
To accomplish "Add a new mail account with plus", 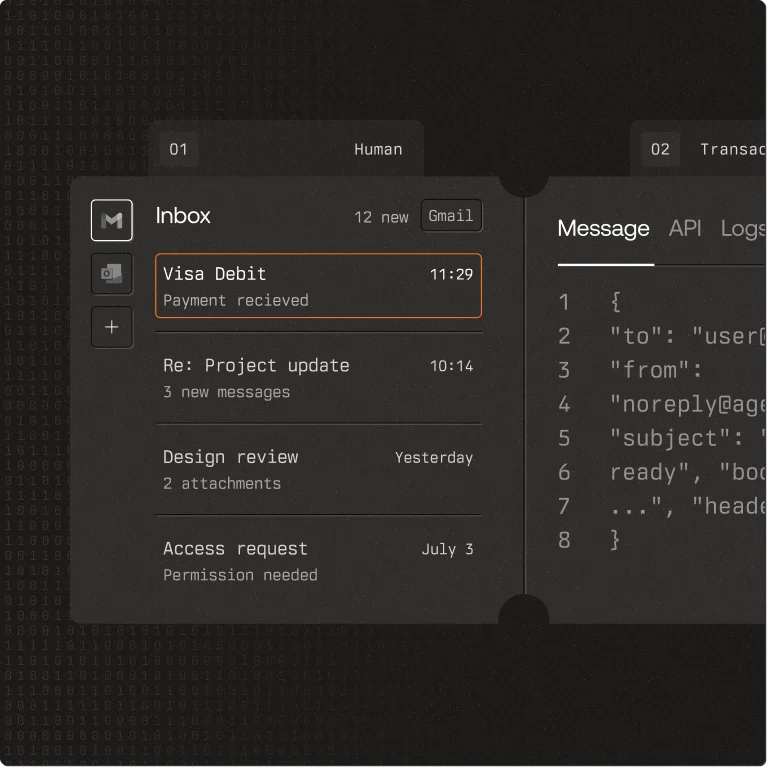I will [112, 327].
